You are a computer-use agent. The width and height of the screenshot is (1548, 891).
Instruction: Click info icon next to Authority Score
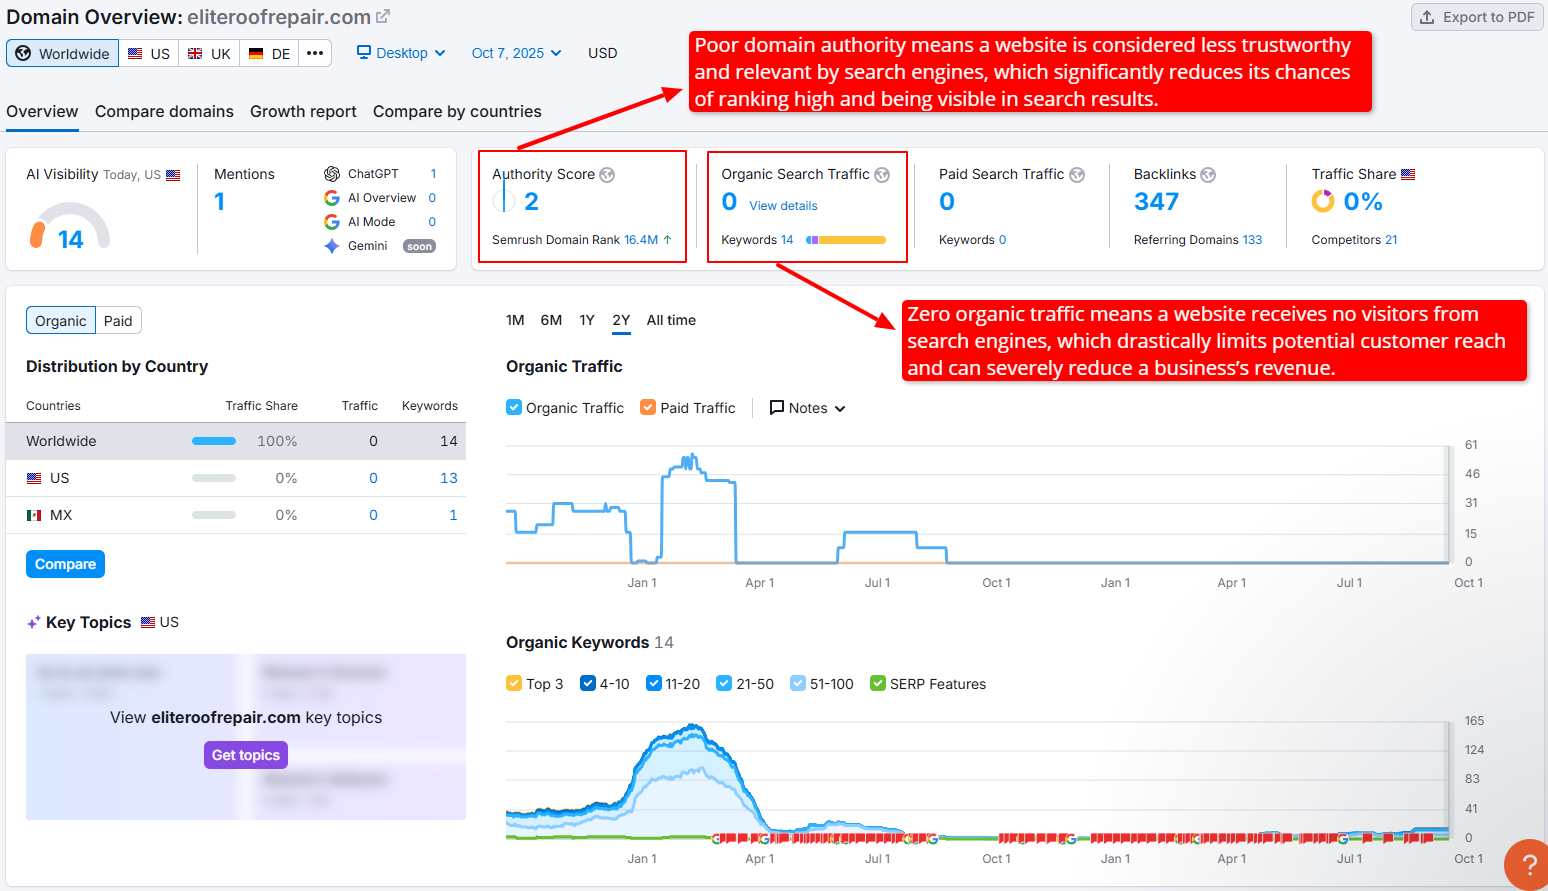pyautogui.click(x=607, y=175)
